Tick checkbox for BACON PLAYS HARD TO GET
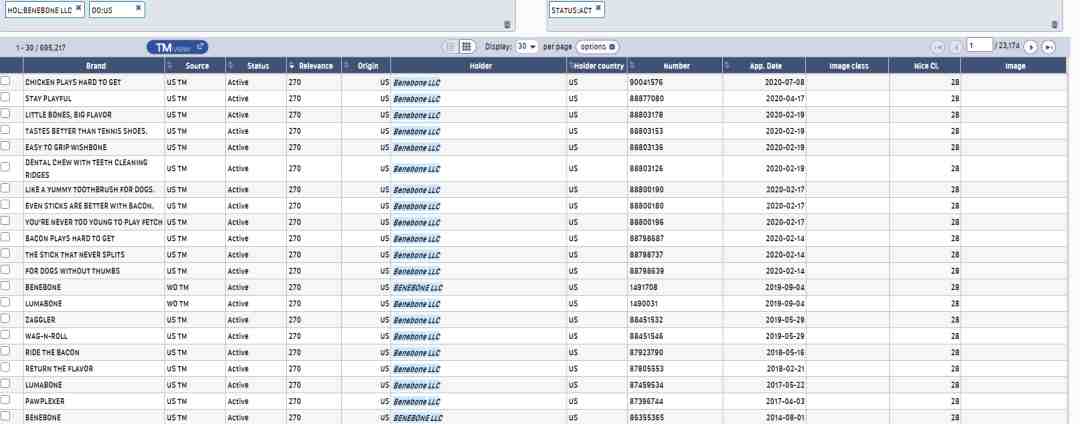The image size is (1080, 424). (x=6, y=237)
